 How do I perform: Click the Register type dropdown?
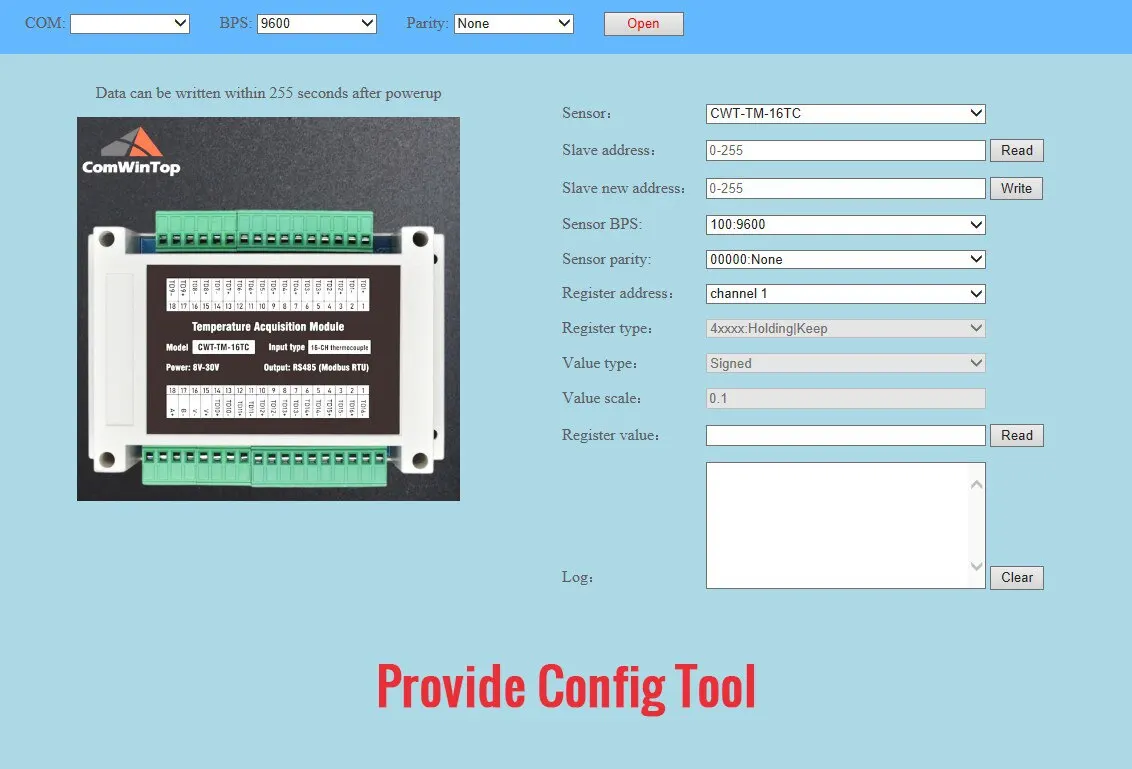pos(845,328)
